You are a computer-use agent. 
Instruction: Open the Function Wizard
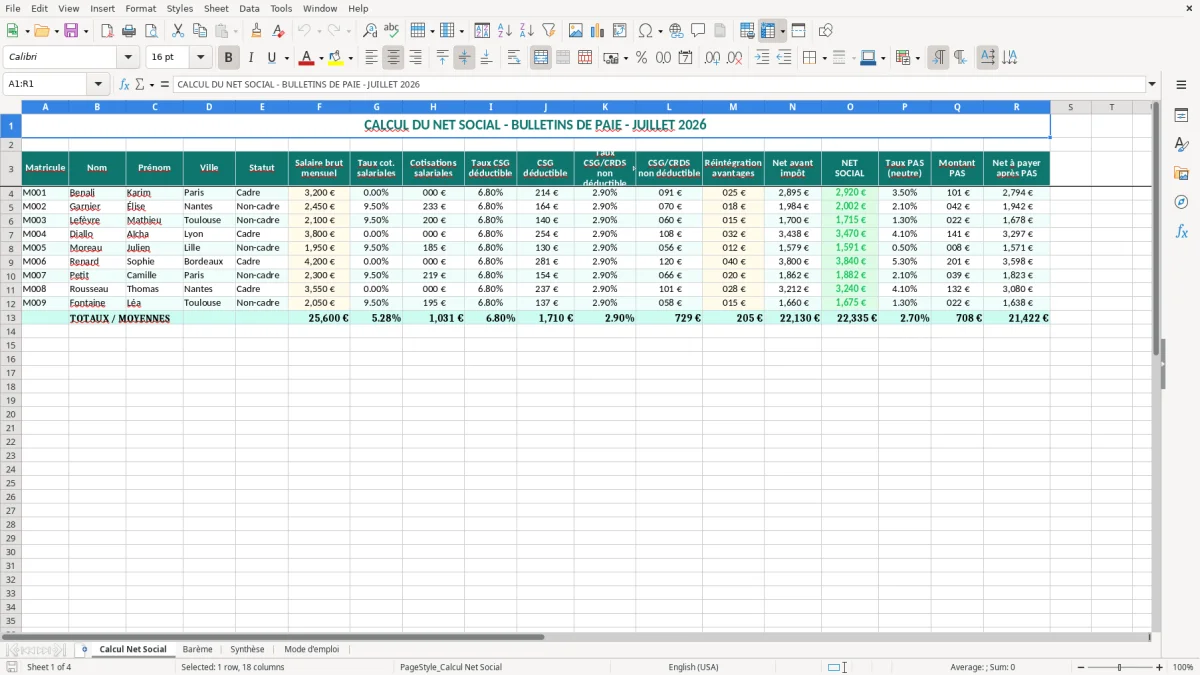pos(125,84)
